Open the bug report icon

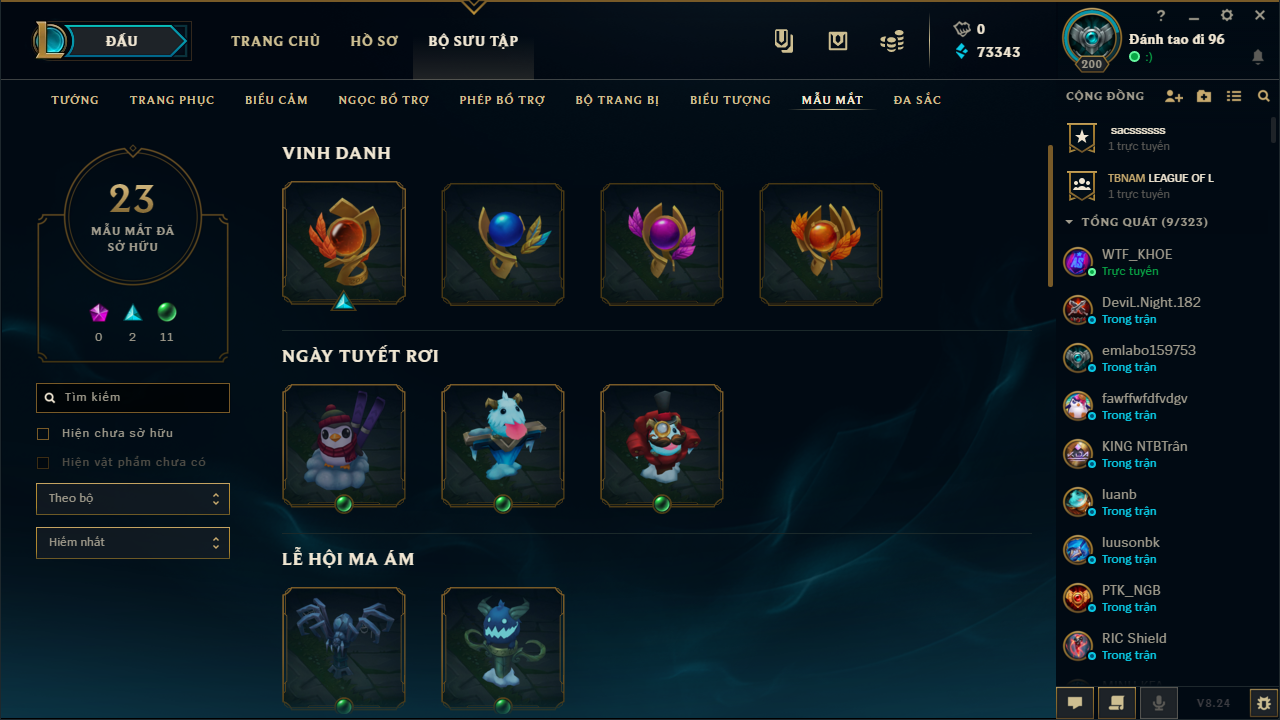tap(1264, 703)
